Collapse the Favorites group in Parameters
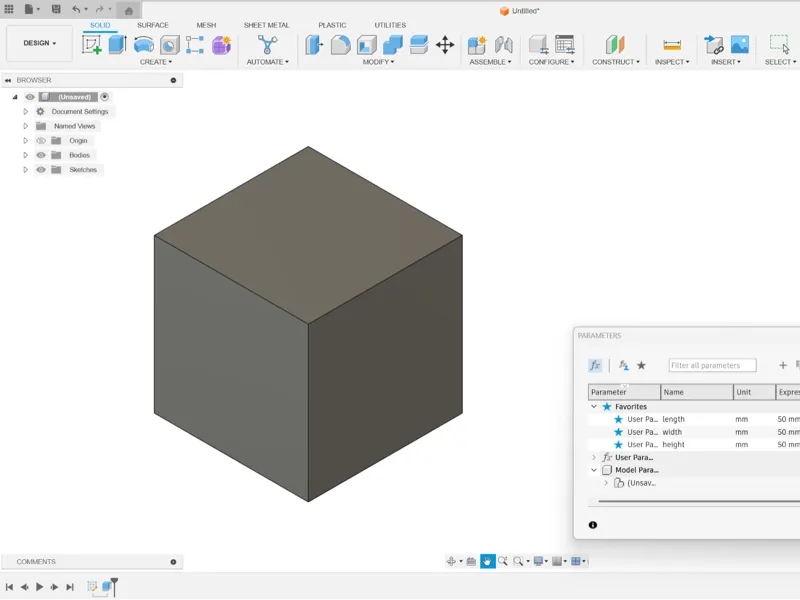800x600 pixels. click(594, 407)
